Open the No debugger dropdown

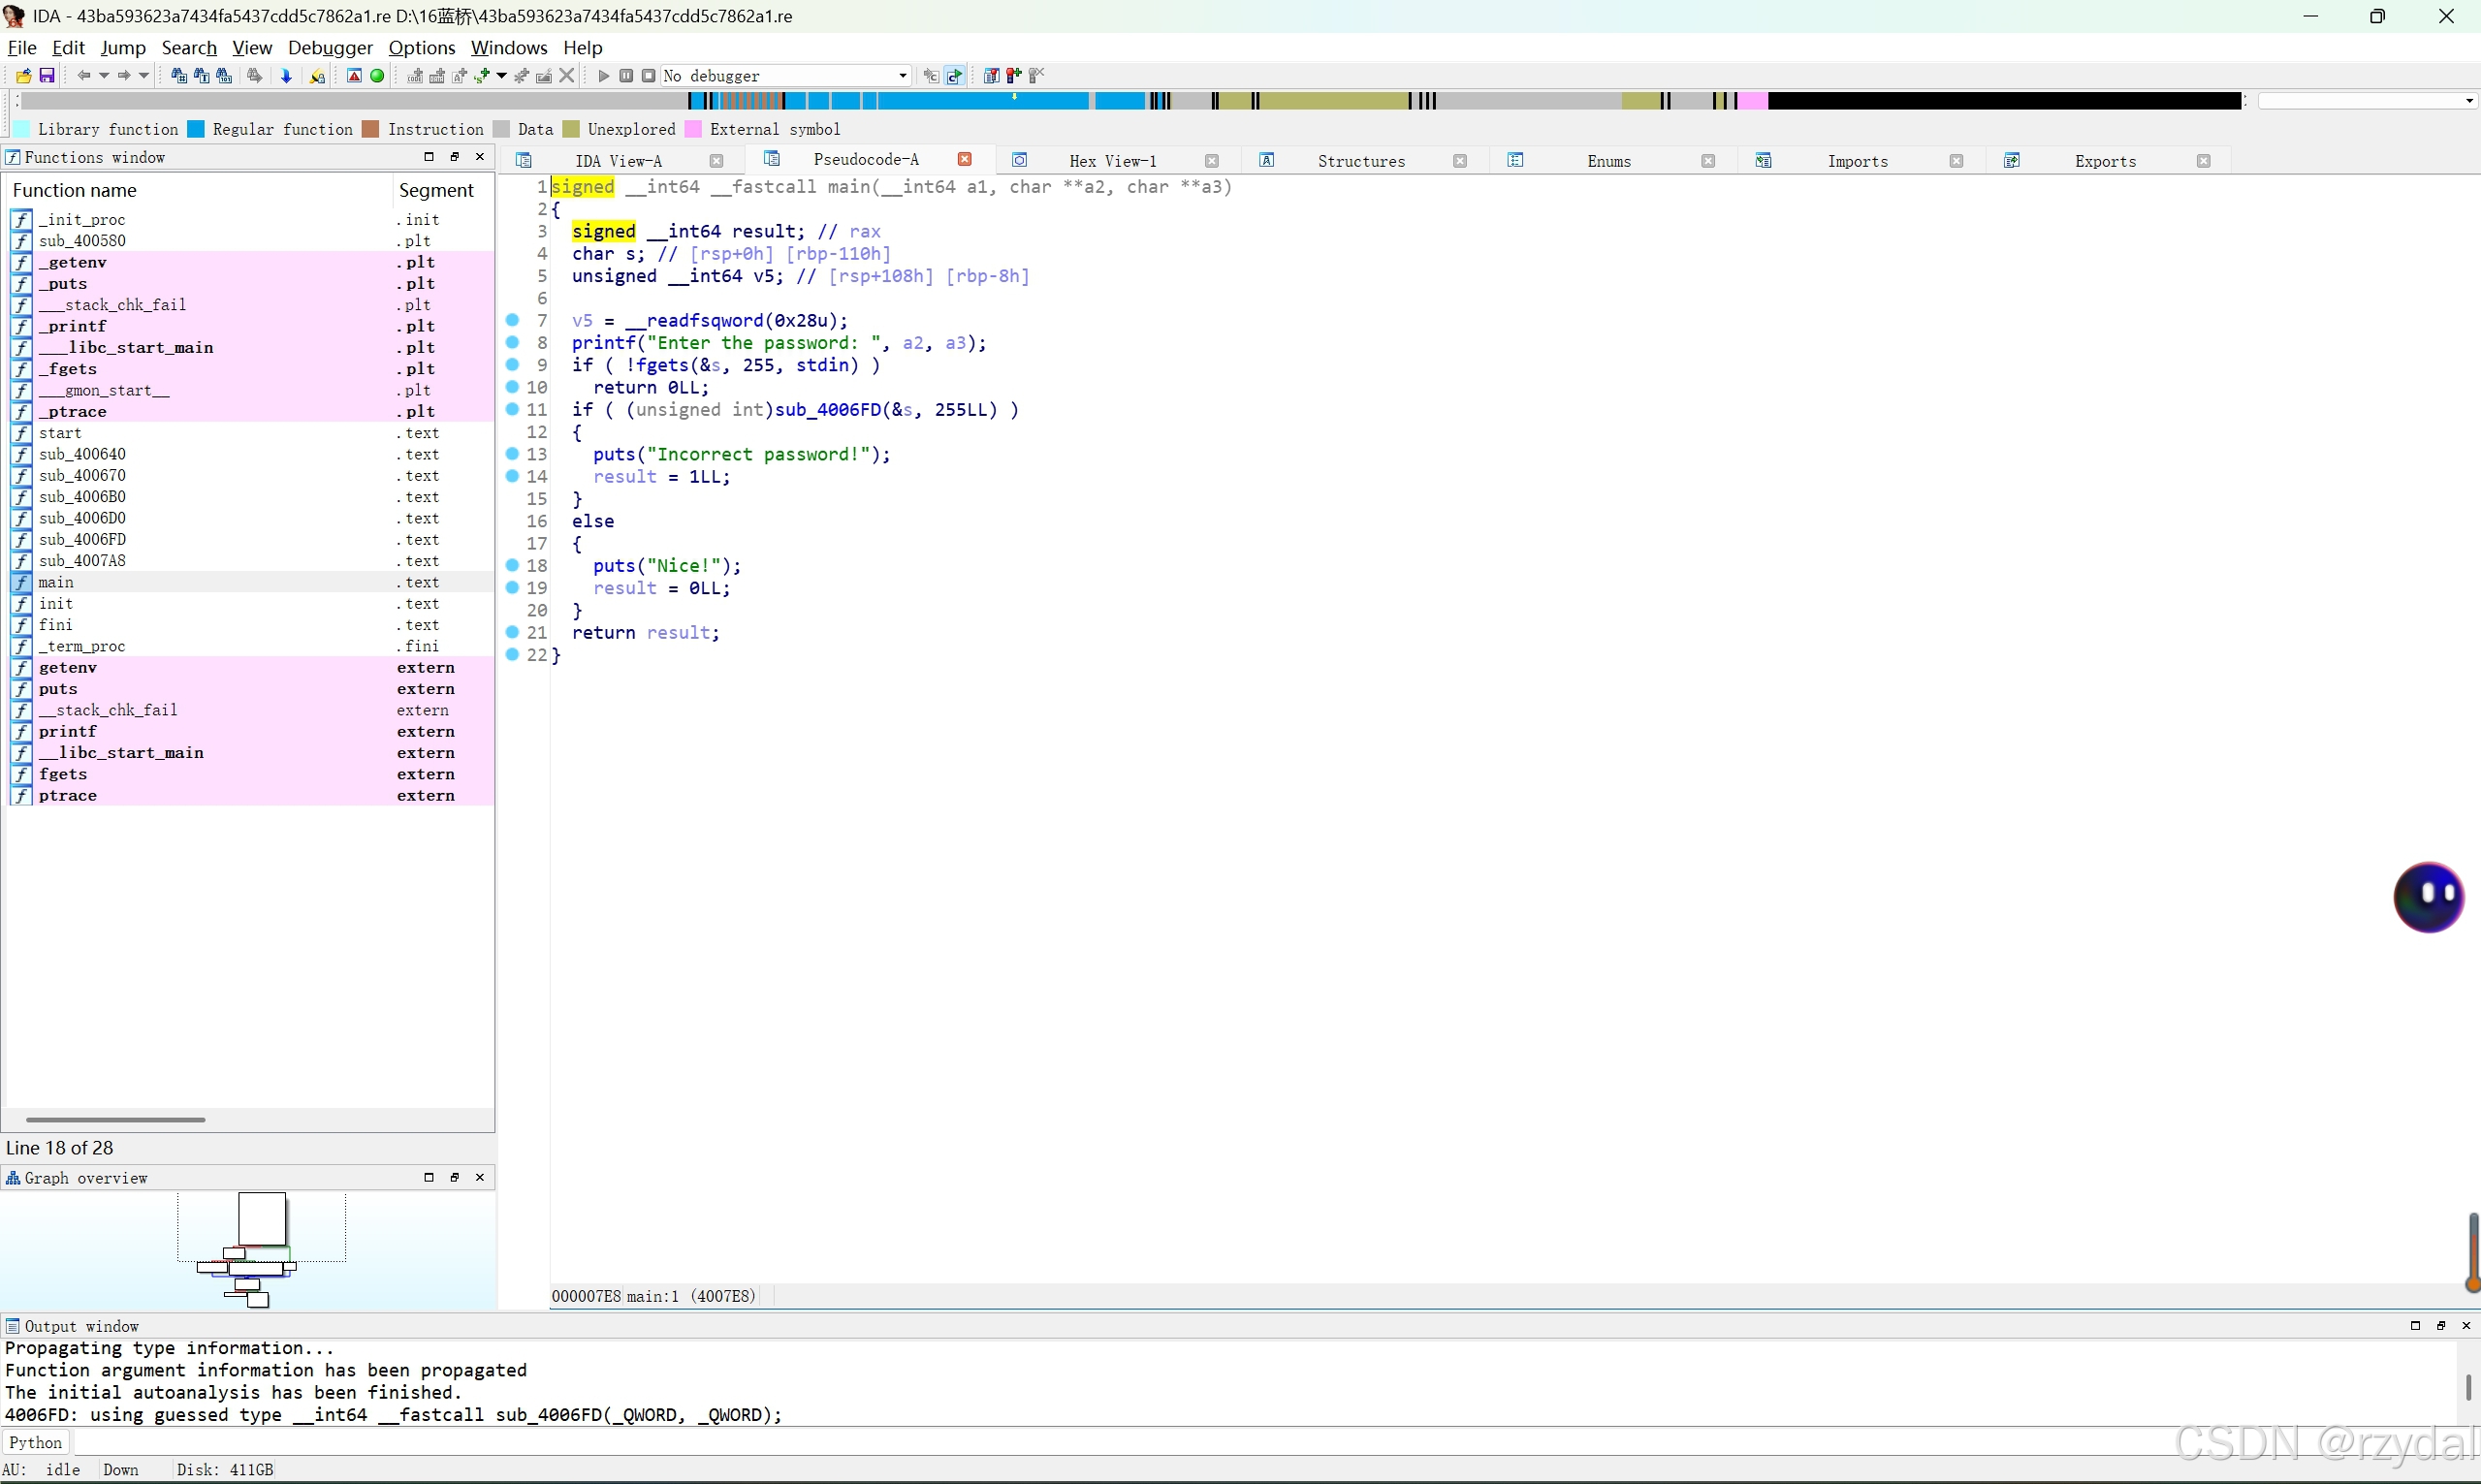click(x=902, y=76)
